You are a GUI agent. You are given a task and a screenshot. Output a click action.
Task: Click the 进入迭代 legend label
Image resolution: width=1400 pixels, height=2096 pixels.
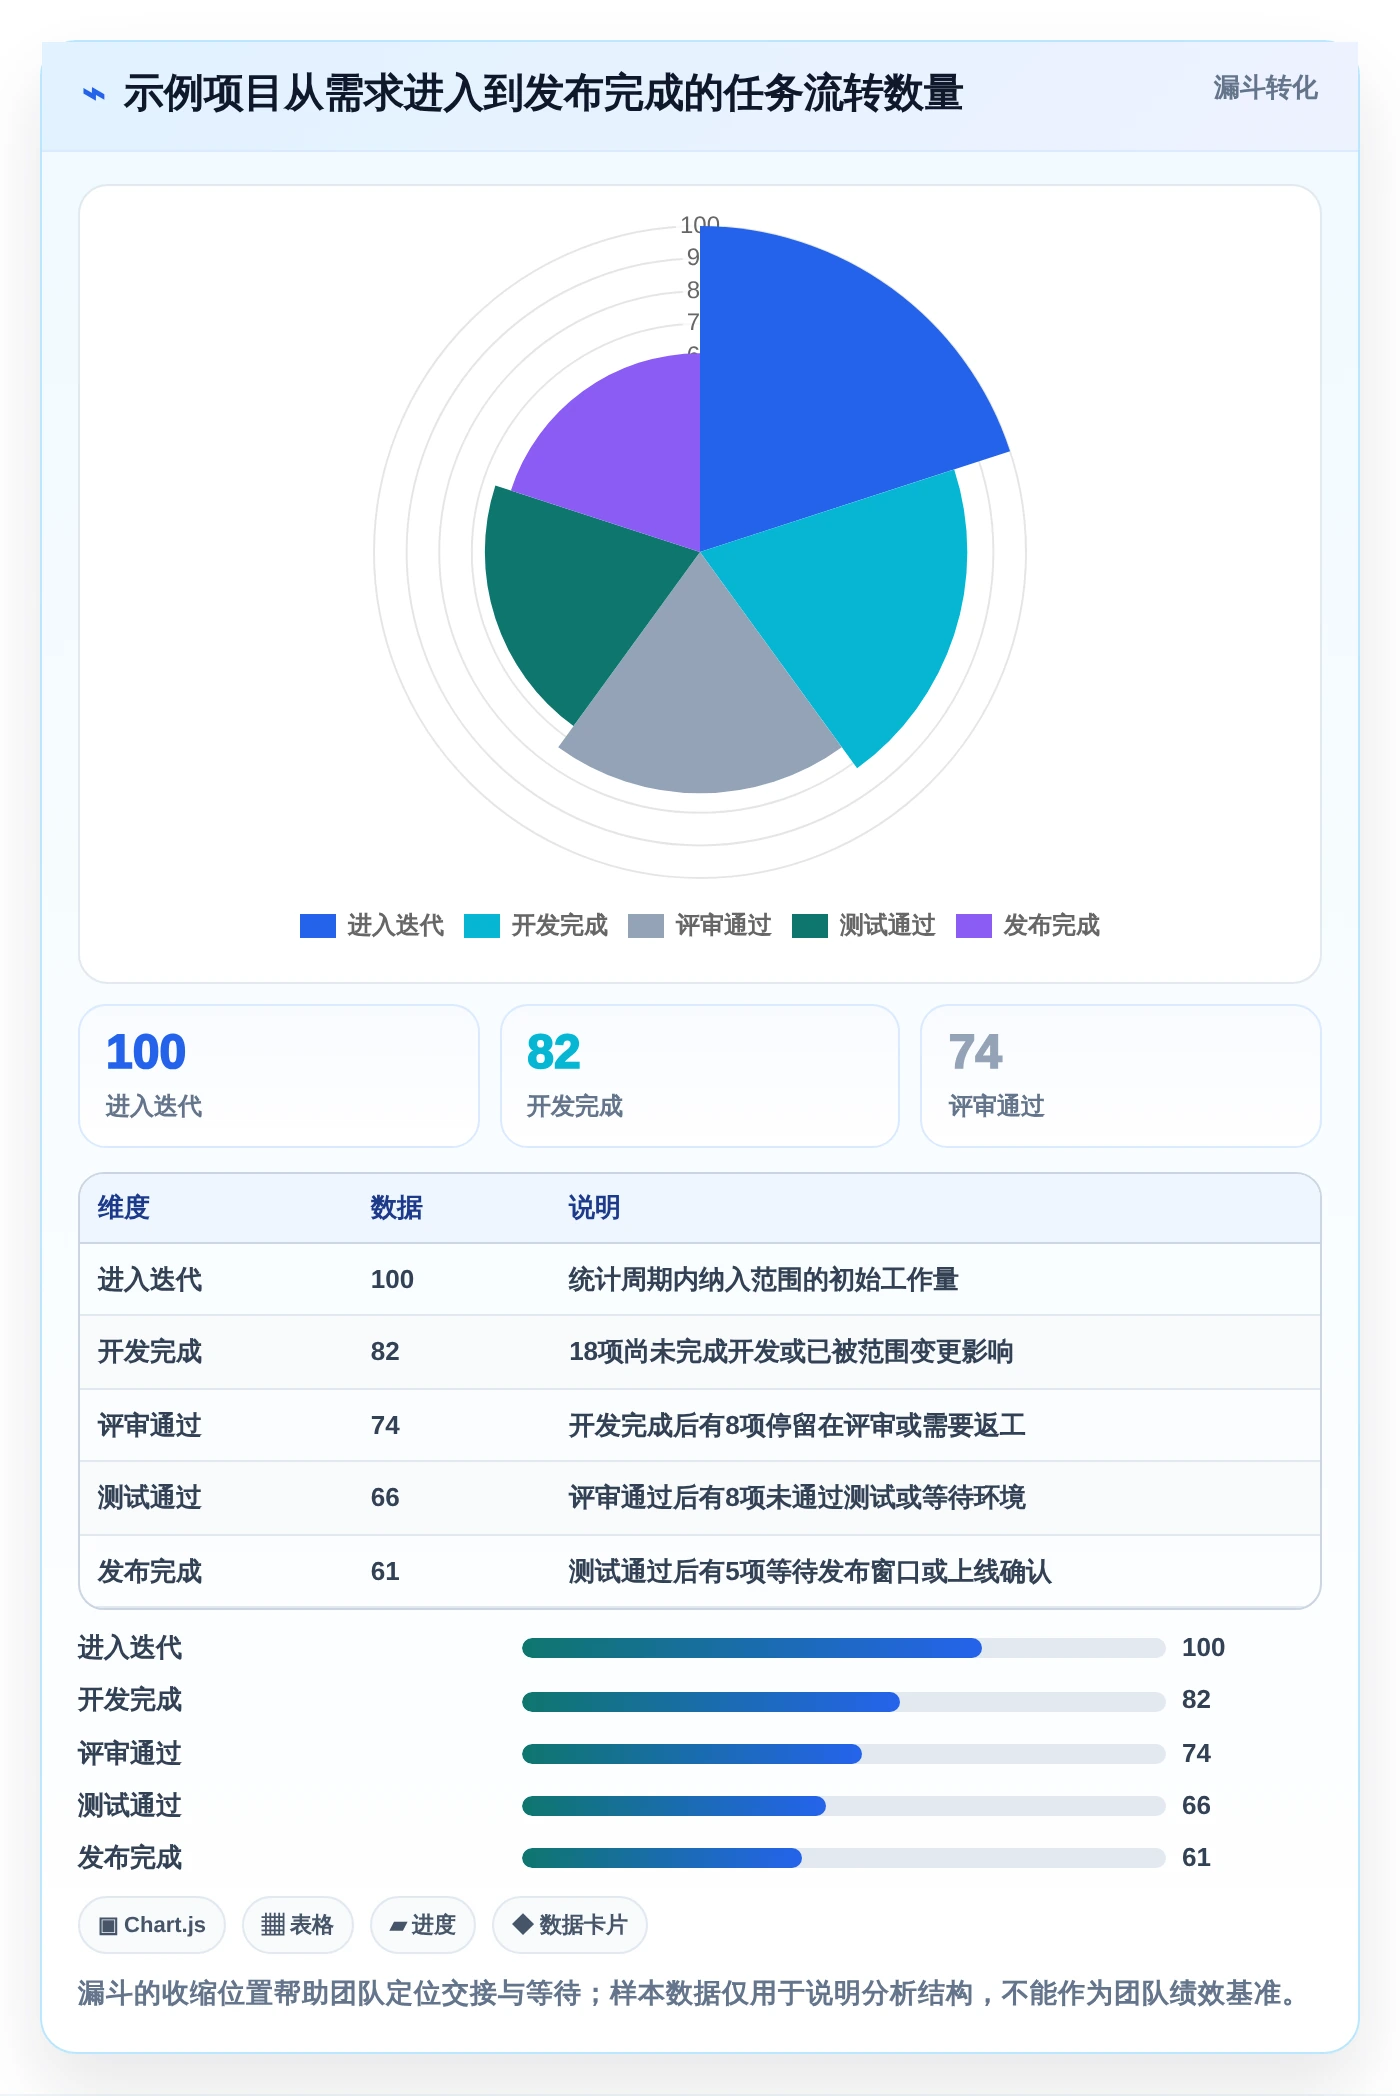point(396,926)
